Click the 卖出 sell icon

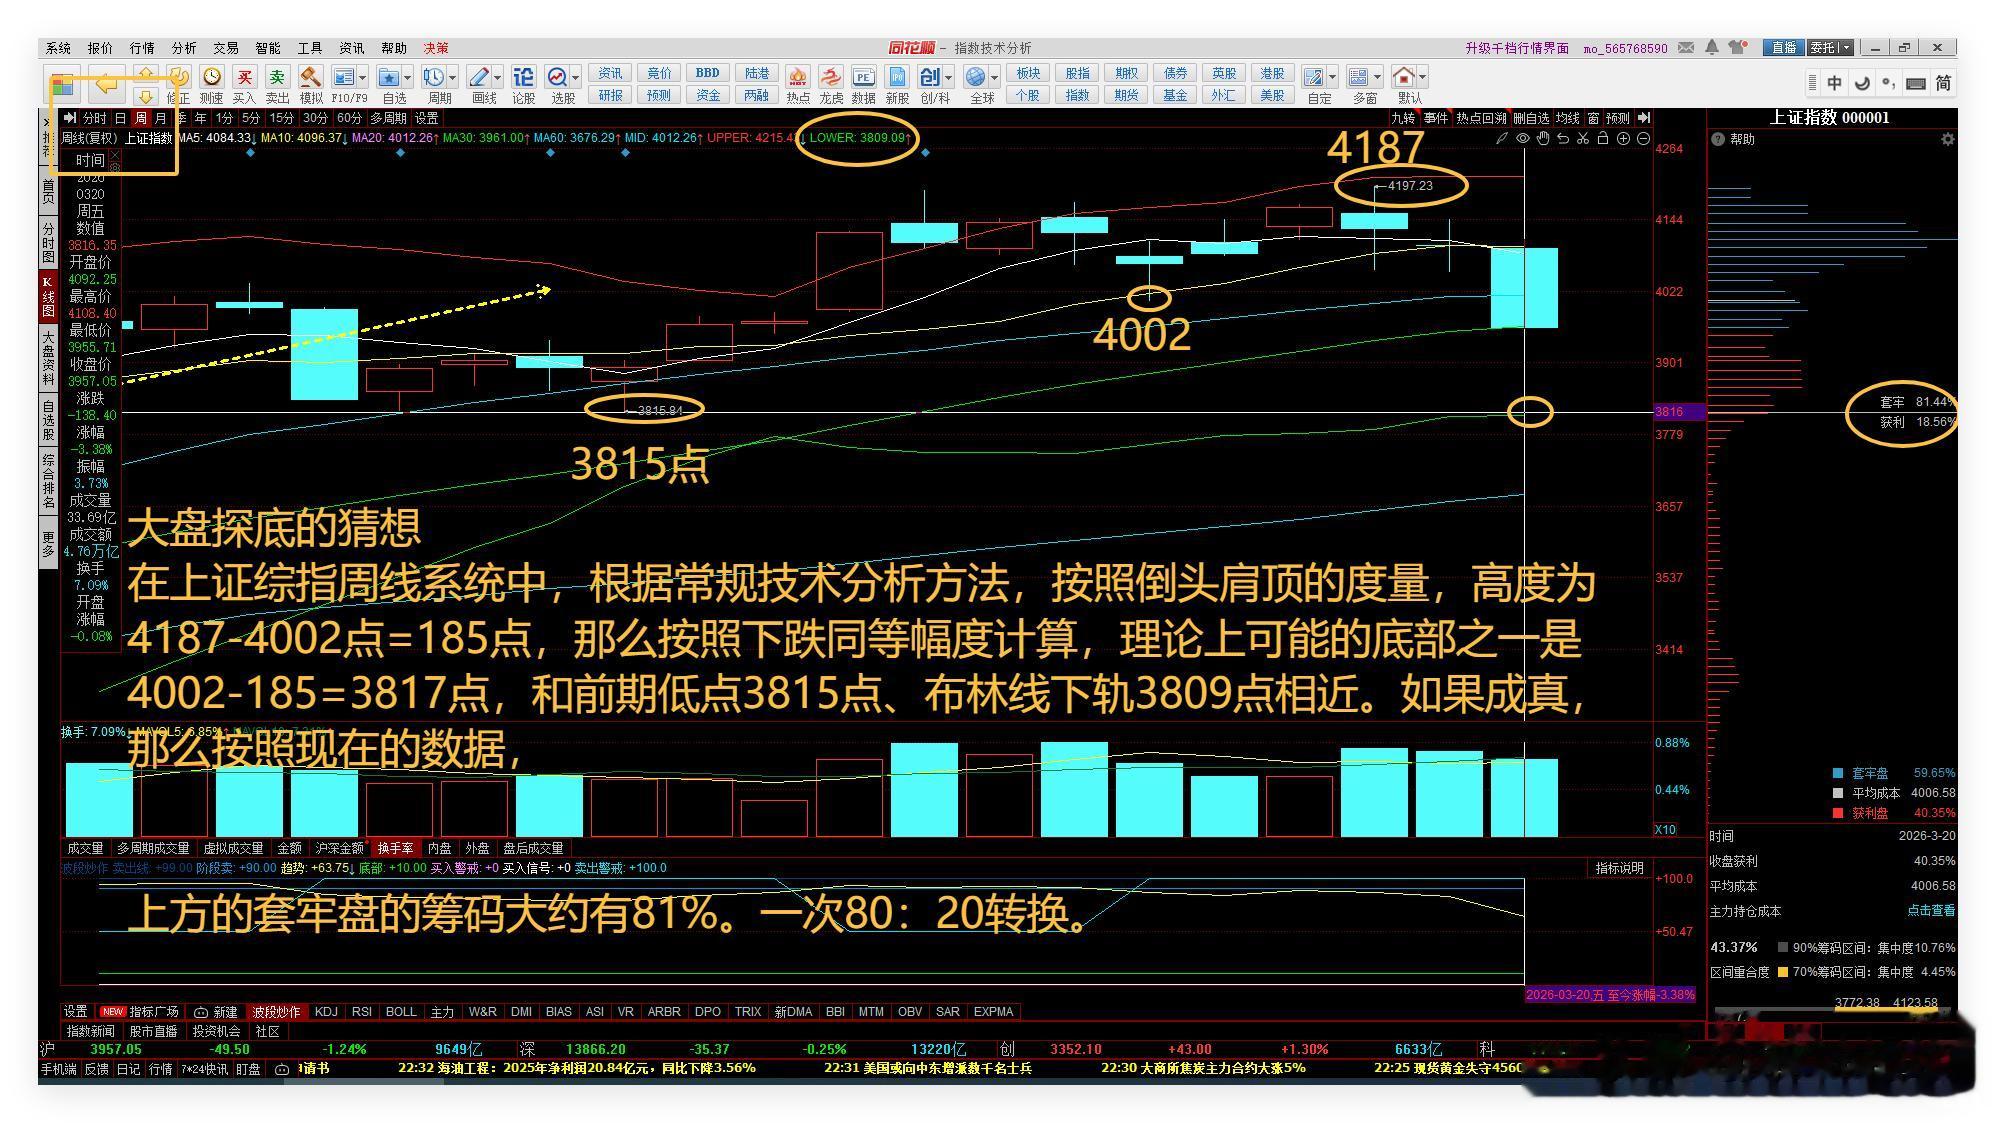(x=277, y=78)
